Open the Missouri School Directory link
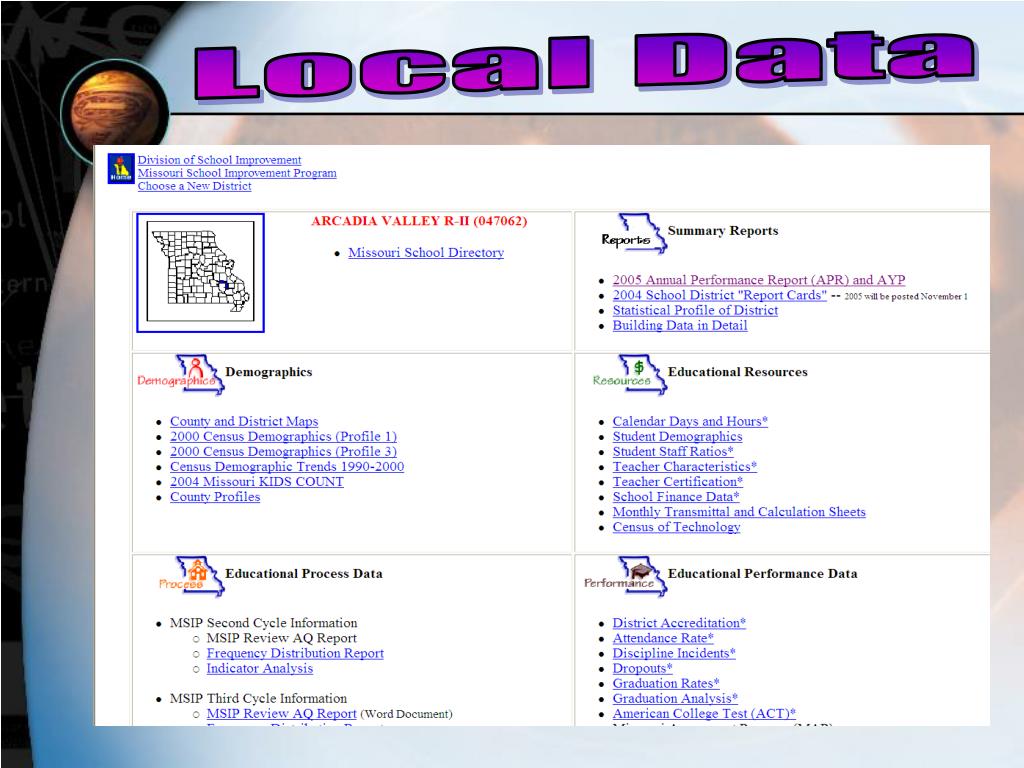 click(x=426, y=253)
